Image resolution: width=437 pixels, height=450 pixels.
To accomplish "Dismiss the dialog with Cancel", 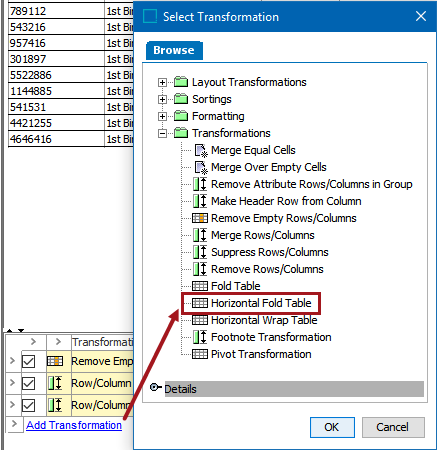I will tap(393, 427).
